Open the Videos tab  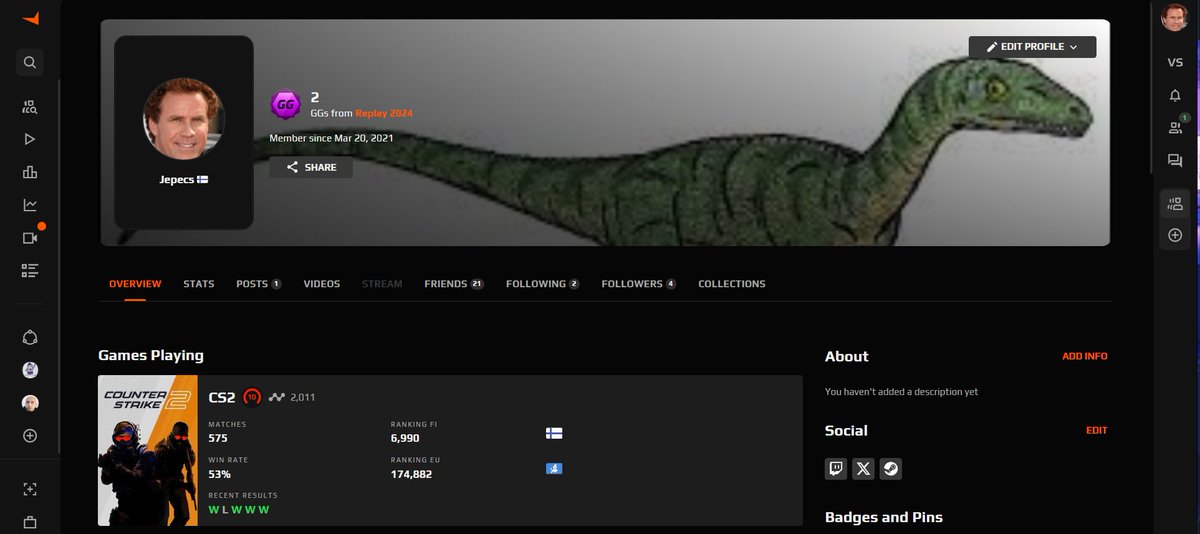(x=321, y=284)
